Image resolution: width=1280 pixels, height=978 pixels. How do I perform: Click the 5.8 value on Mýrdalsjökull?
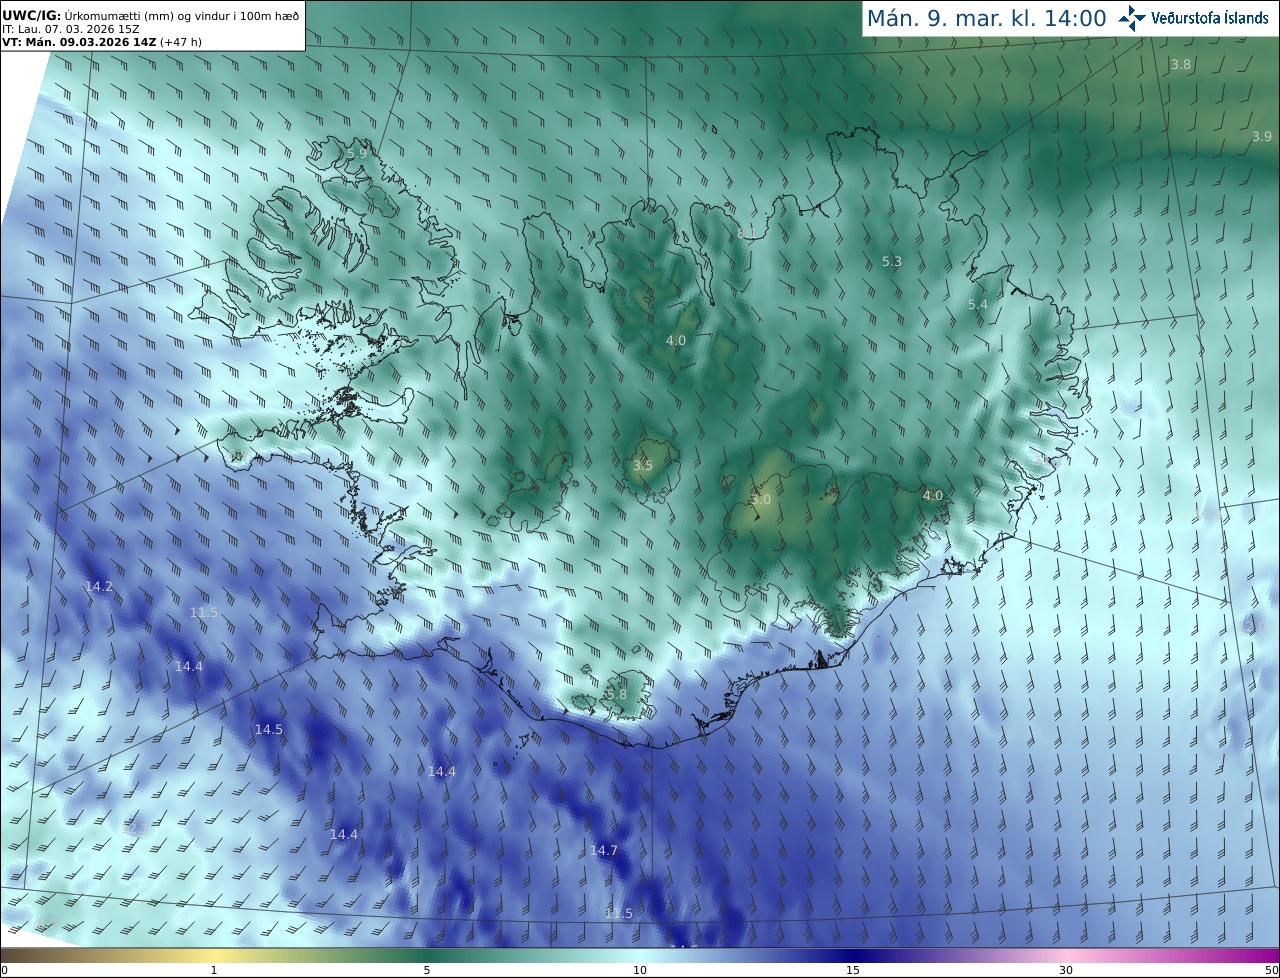click(x=617, y=694)
